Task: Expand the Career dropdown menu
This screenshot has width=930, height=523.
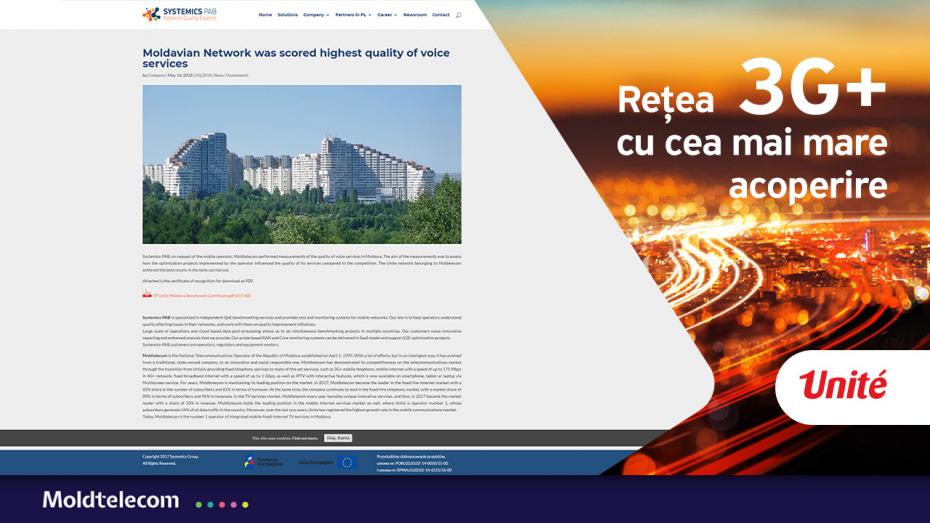Action: coord(387,15)
